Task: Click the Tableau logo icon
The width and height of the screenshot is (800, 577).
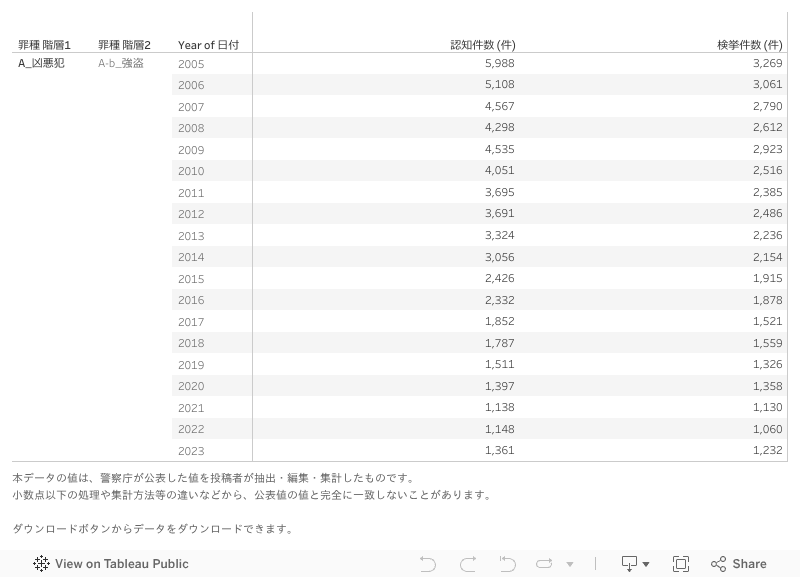Action: point(41,564)
